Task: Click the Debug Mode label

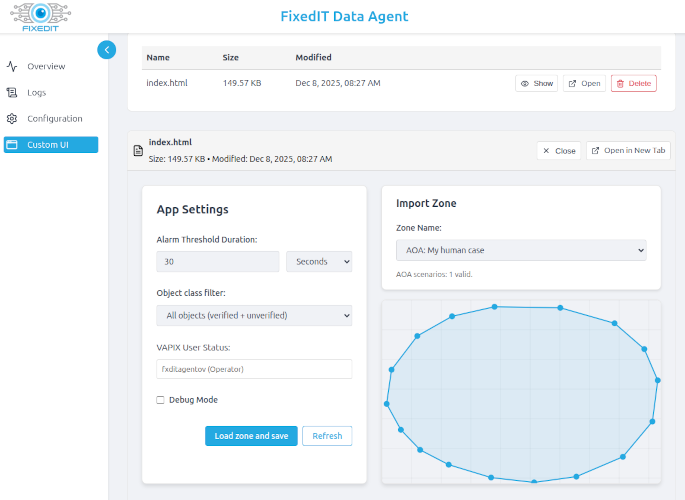Action: tap(193, 400)
